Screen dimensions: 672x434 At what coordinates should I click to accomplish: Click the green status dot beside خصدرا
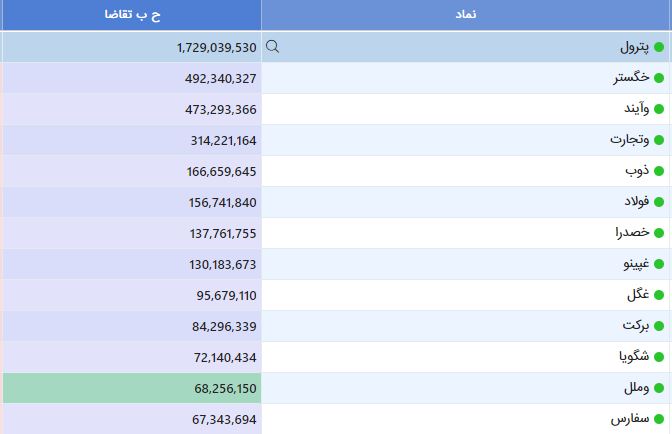point(659,233)
